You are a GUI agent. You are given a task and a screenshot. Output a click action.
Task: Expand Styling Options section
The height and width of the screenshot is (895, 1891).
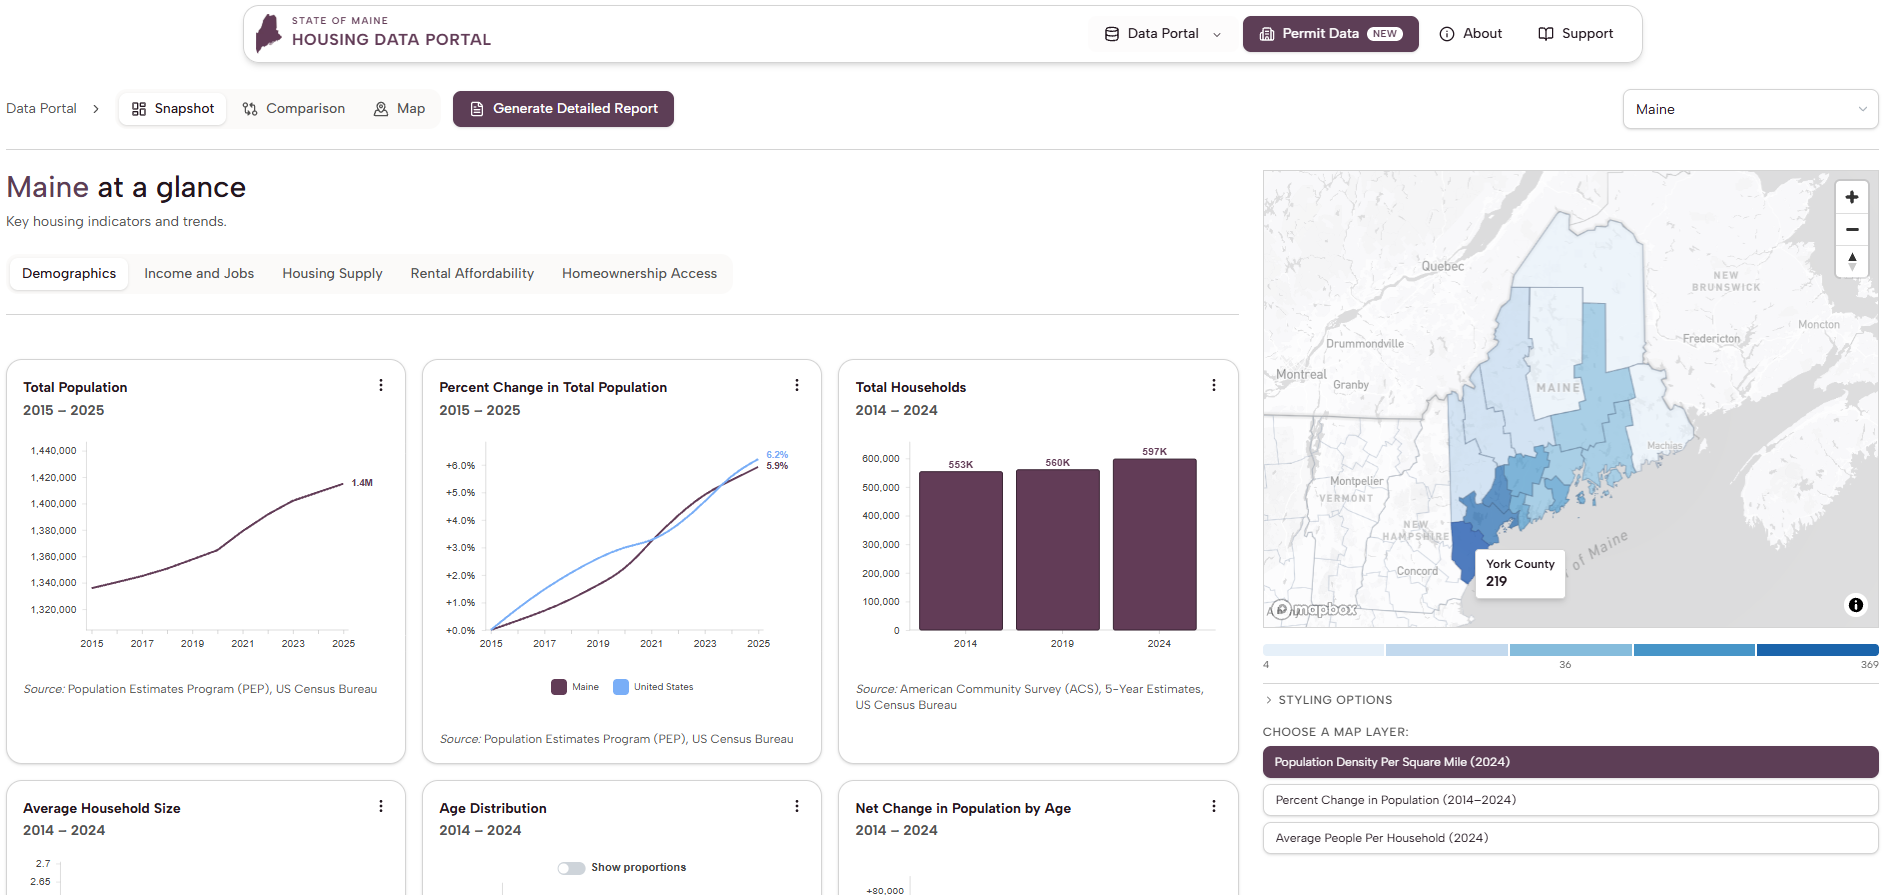click(1328, 700)
